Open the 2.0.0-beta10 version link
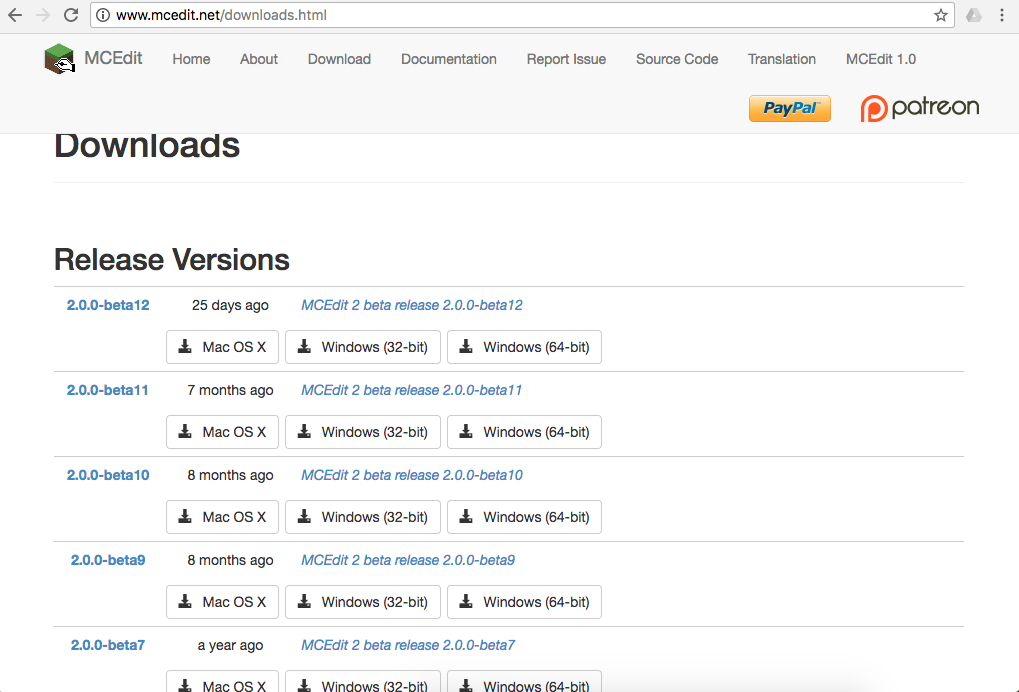 click(x=108, y=476)
